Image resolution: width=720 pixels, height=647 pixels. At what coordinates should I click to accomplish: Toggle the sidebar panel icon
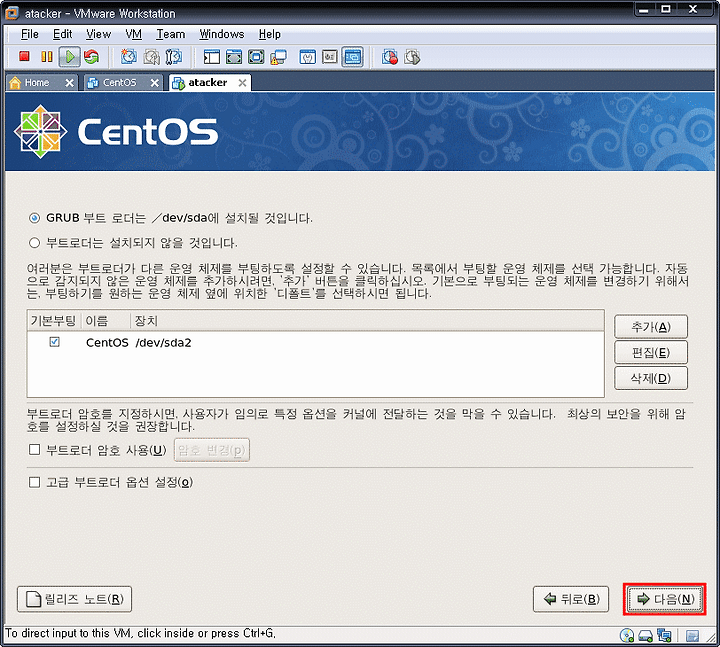(x=212, y=57)
